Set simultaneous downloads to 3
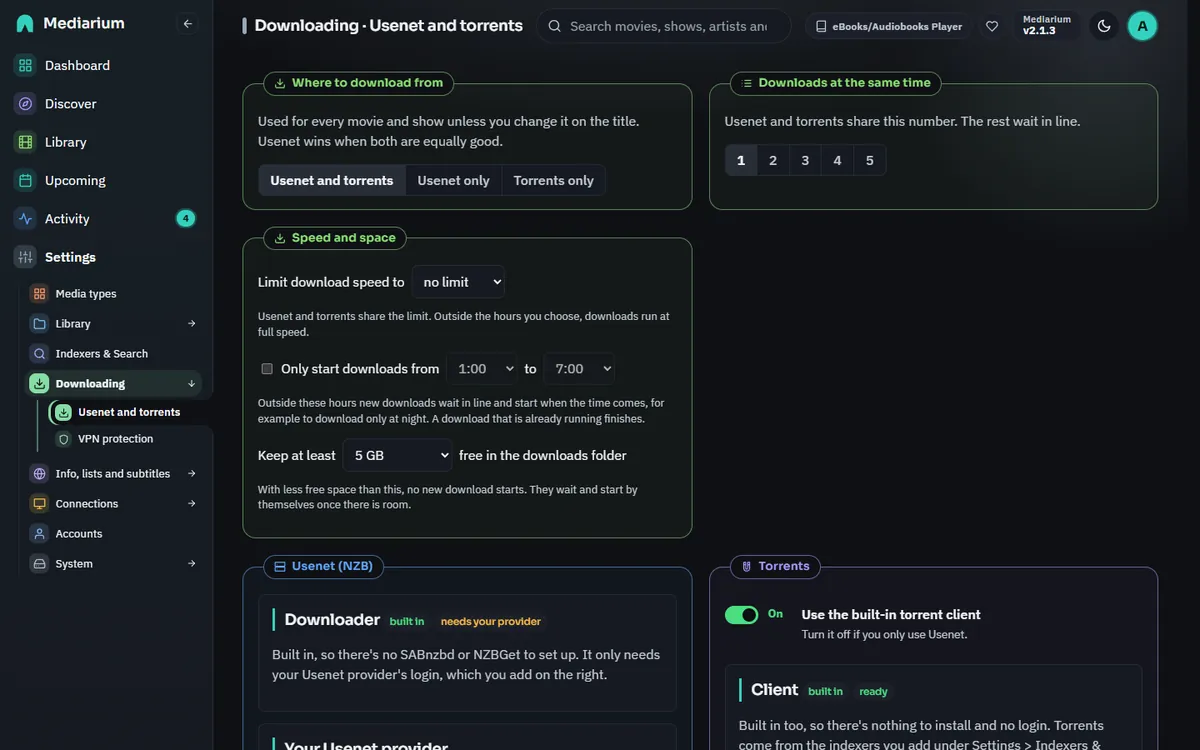1200x750 pixels. 805,160
